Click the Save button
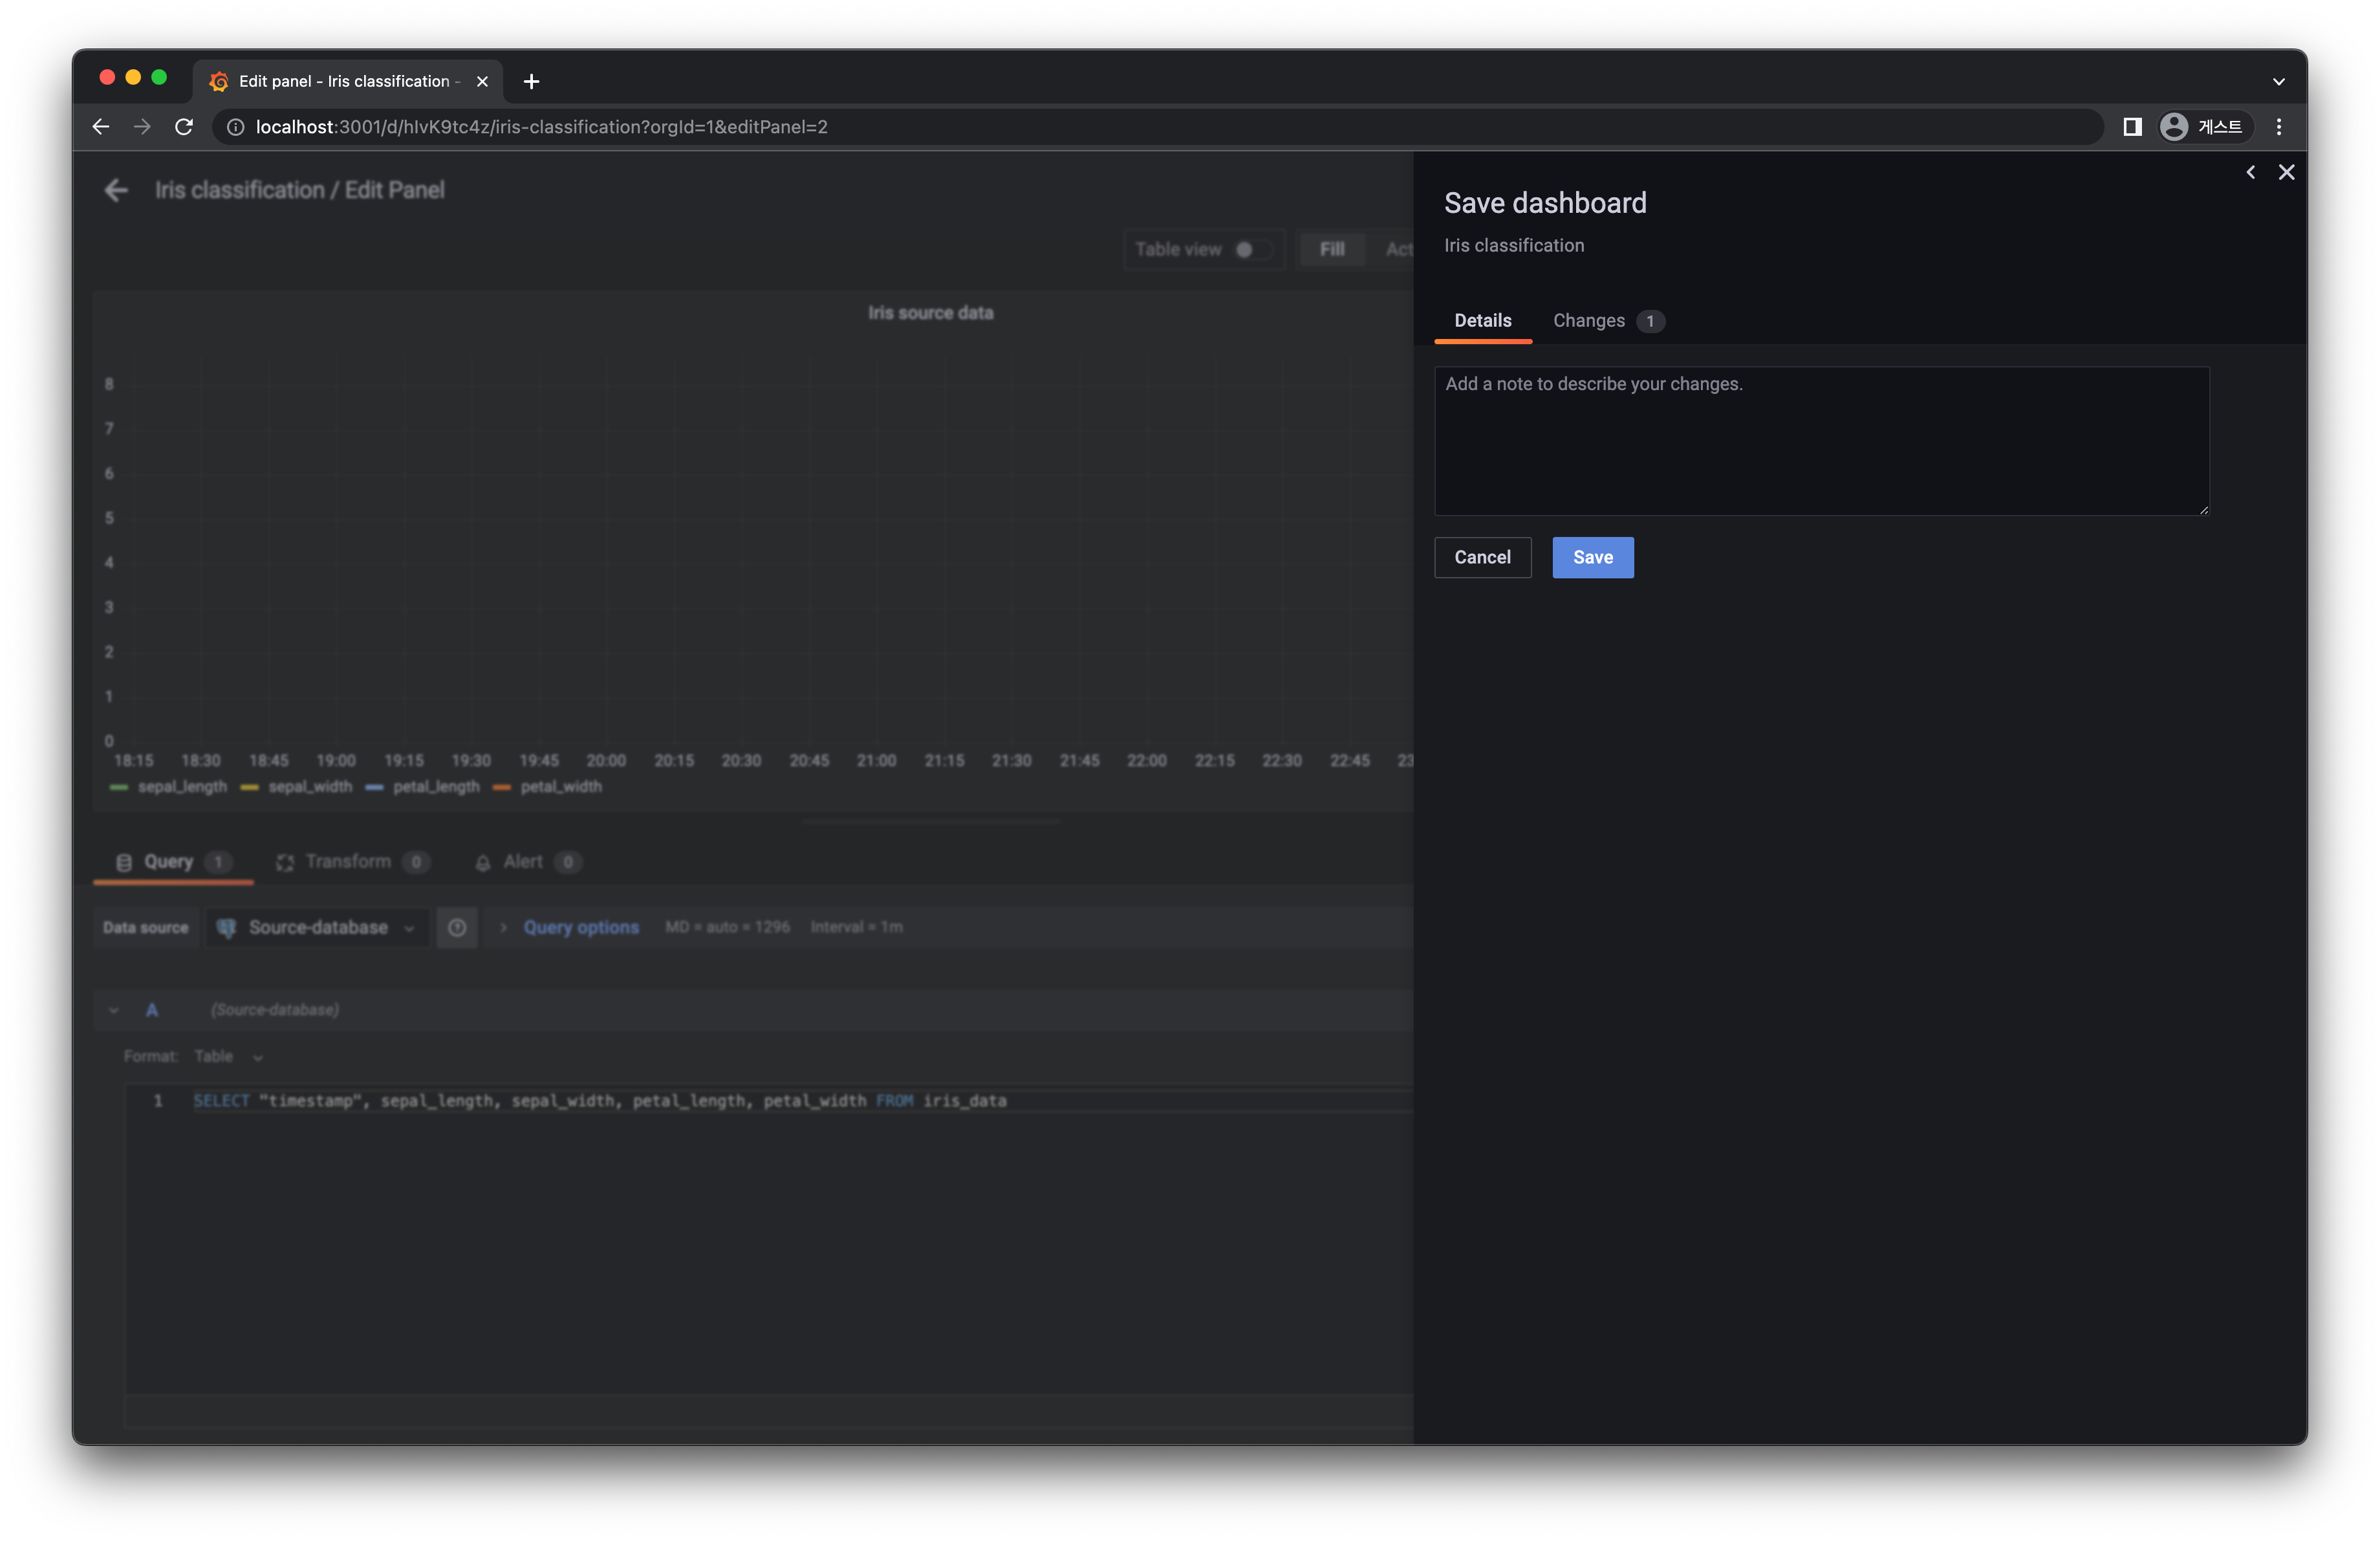Viewport: 2380px width, 1541px height. [1592, 557]
